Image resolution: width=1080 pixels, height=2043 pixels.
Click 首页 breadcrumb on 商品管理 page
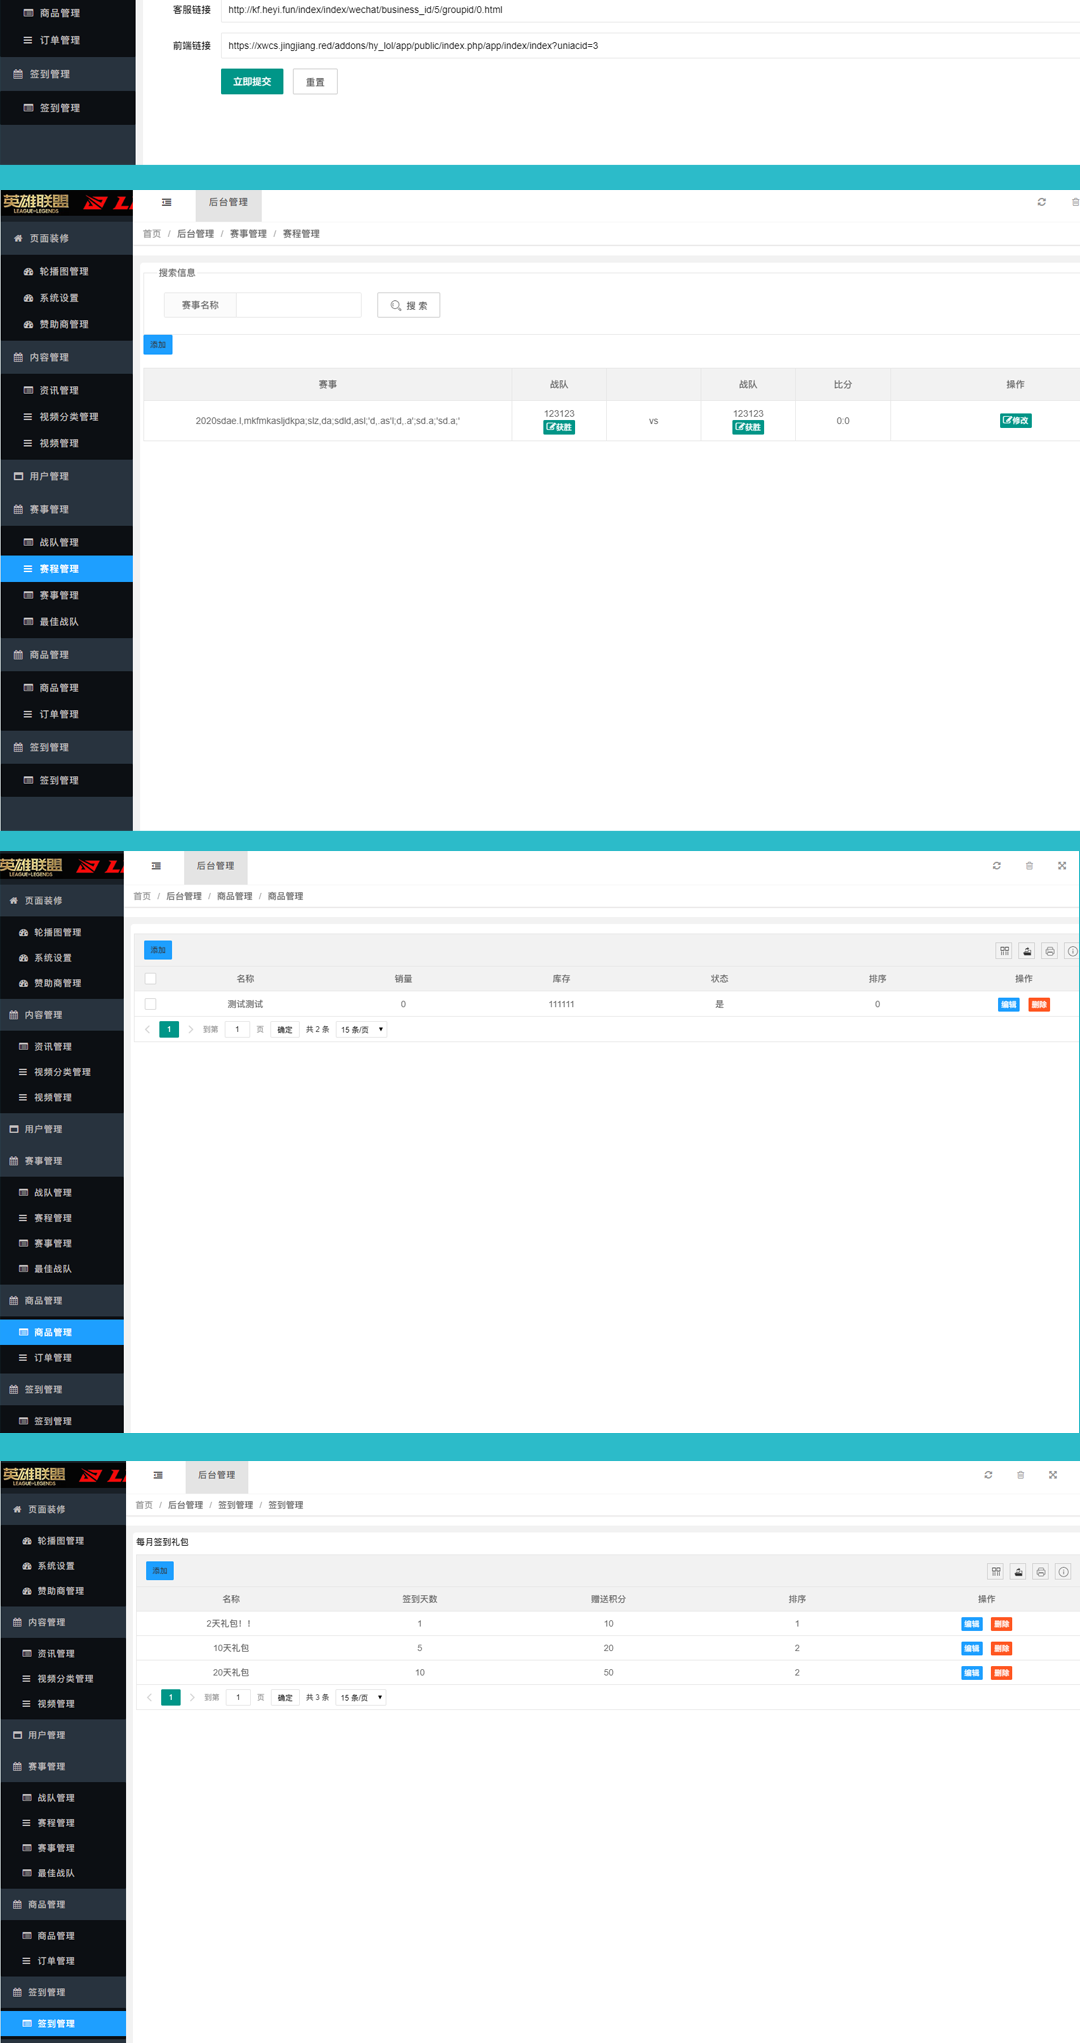(142, 896)
